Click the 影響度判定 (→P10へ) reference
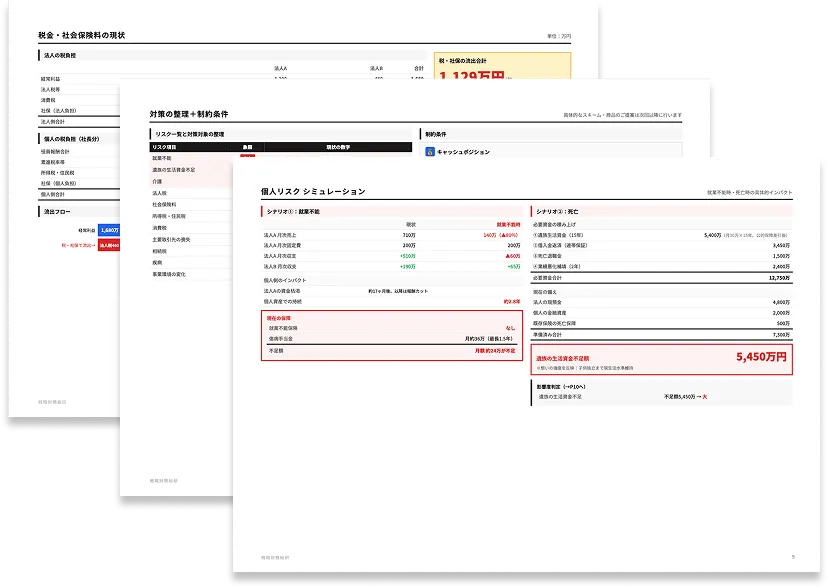829x588 pixels. [567, 385]
